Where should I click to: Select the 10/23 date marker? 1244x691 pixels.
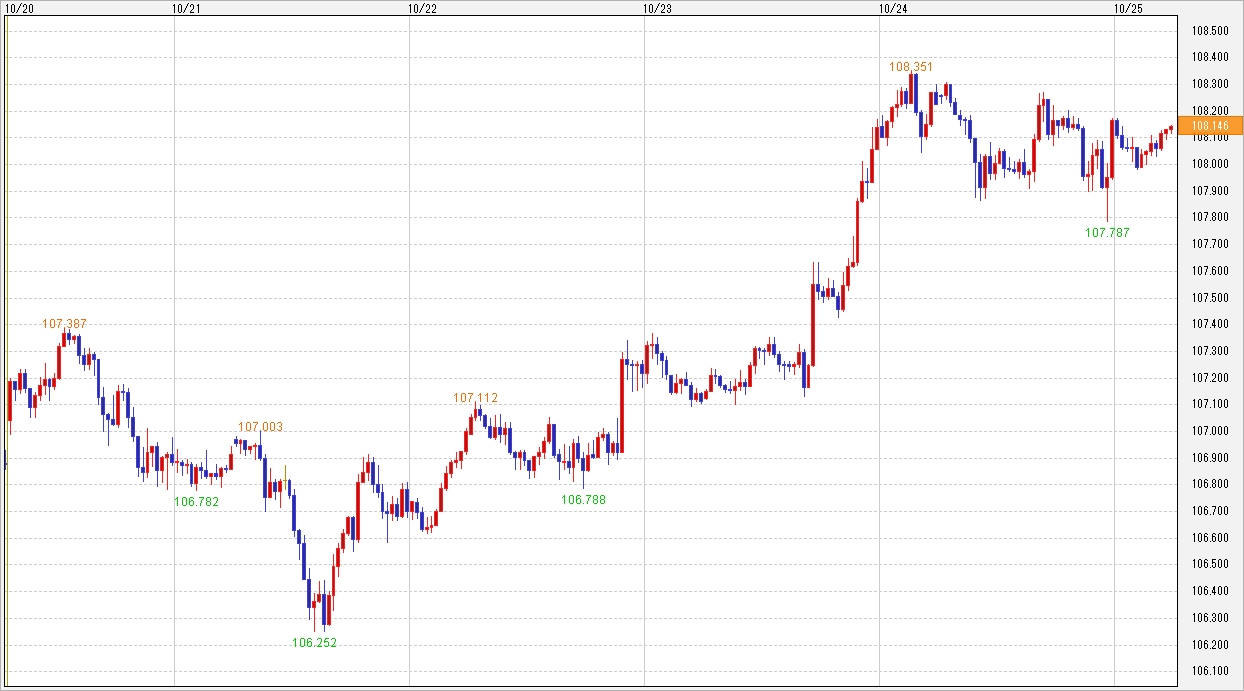[x=657, y=8]
